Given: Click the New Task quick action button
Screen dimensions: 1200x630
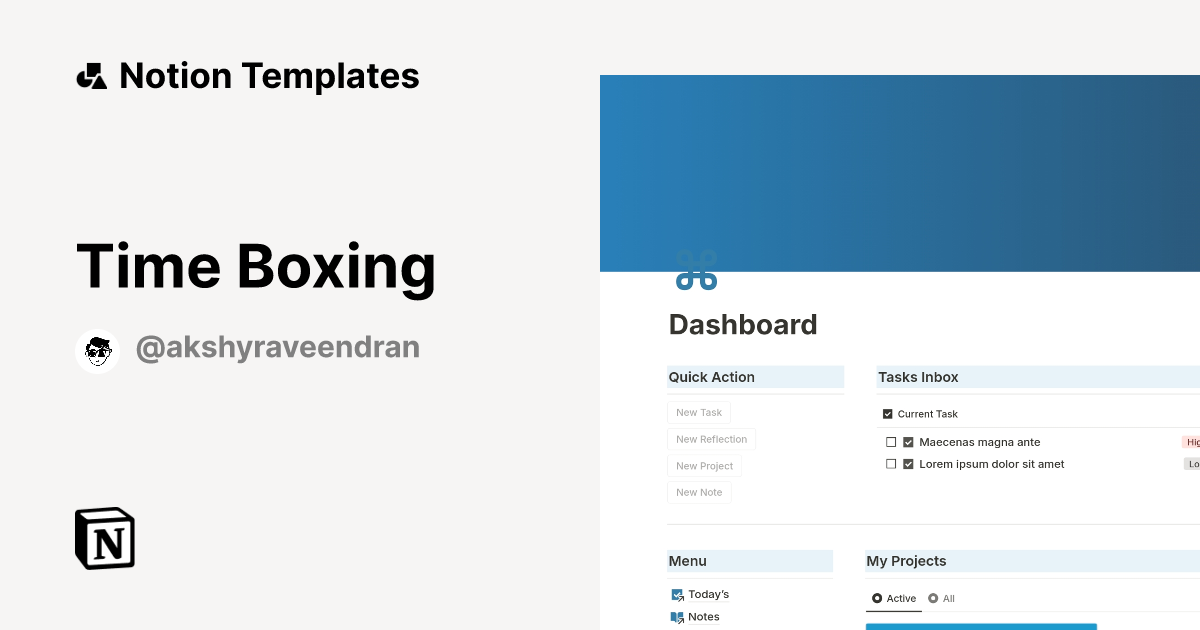Looking at the screenshot, I should pyautogui.click(x=699, y=412).
